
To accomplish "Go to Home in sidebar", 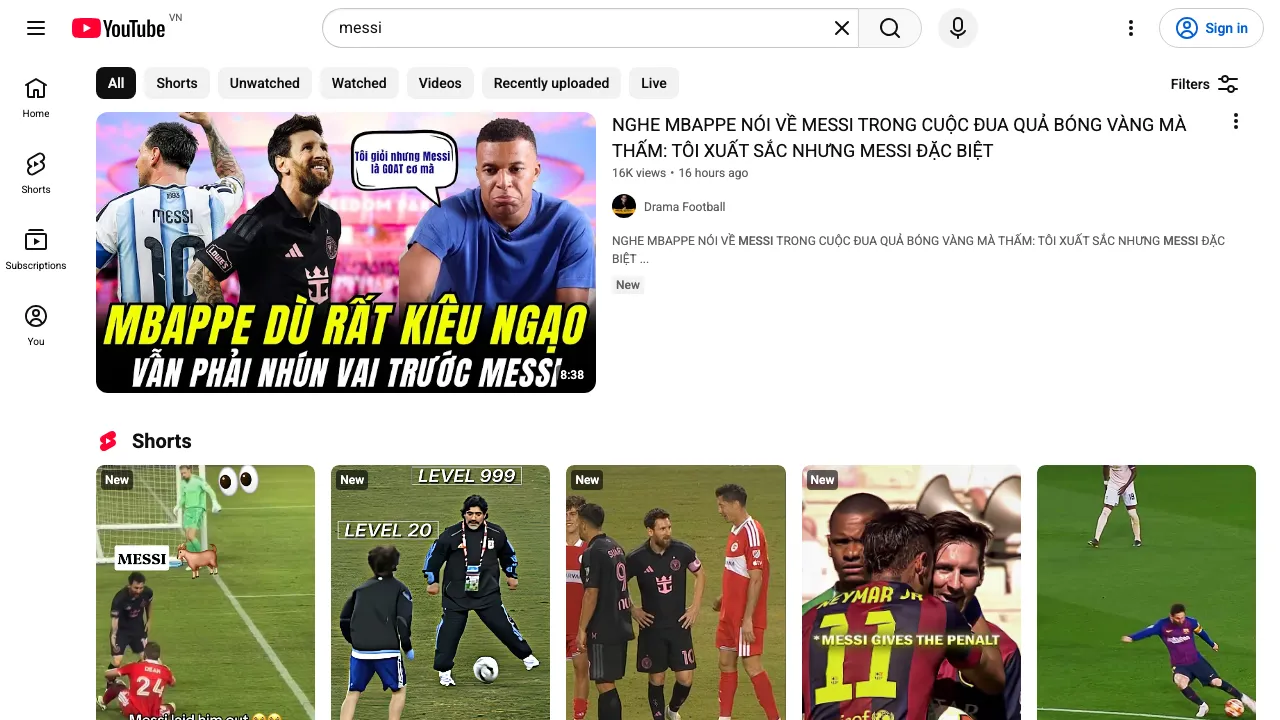I will point(36,98).
